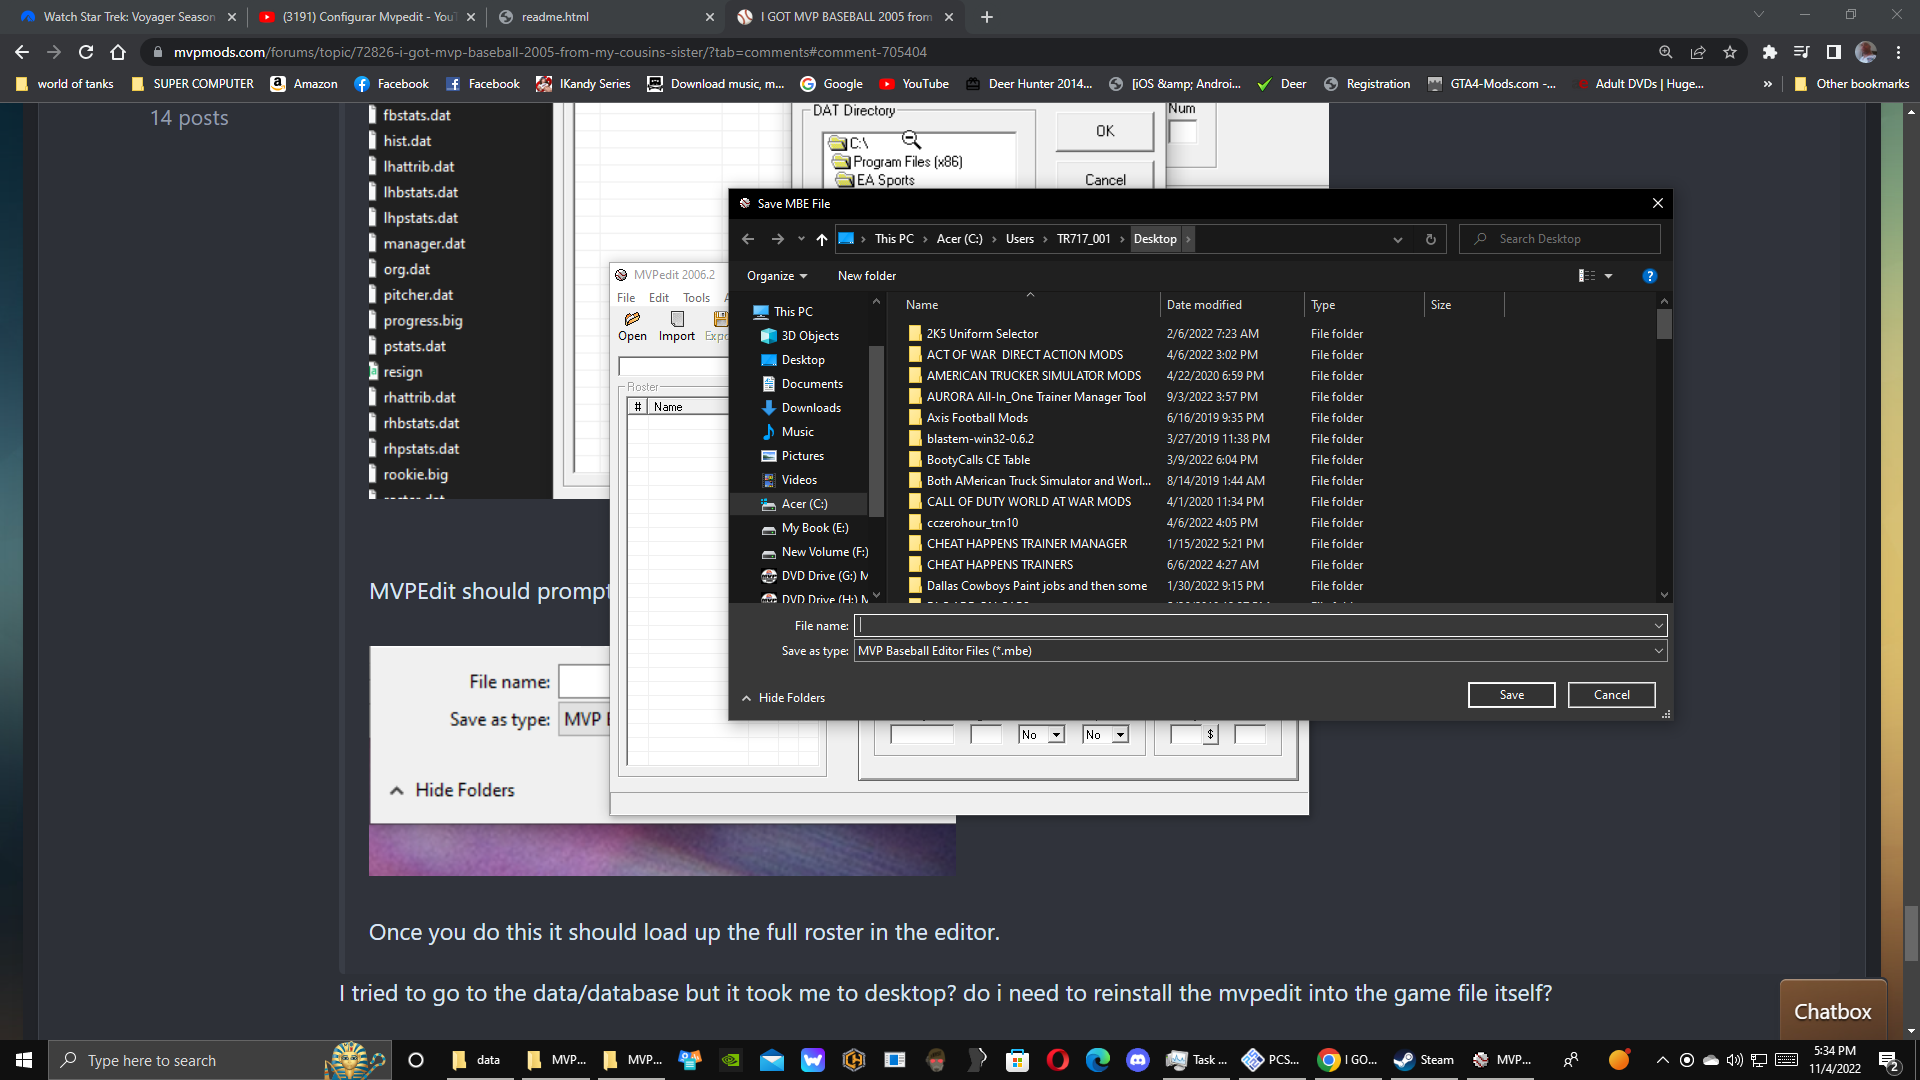The height and width of the screenshot is (1080, 1920).
Task: Open Mail app from the taskbar
Action: click(x=772, y=1060)
